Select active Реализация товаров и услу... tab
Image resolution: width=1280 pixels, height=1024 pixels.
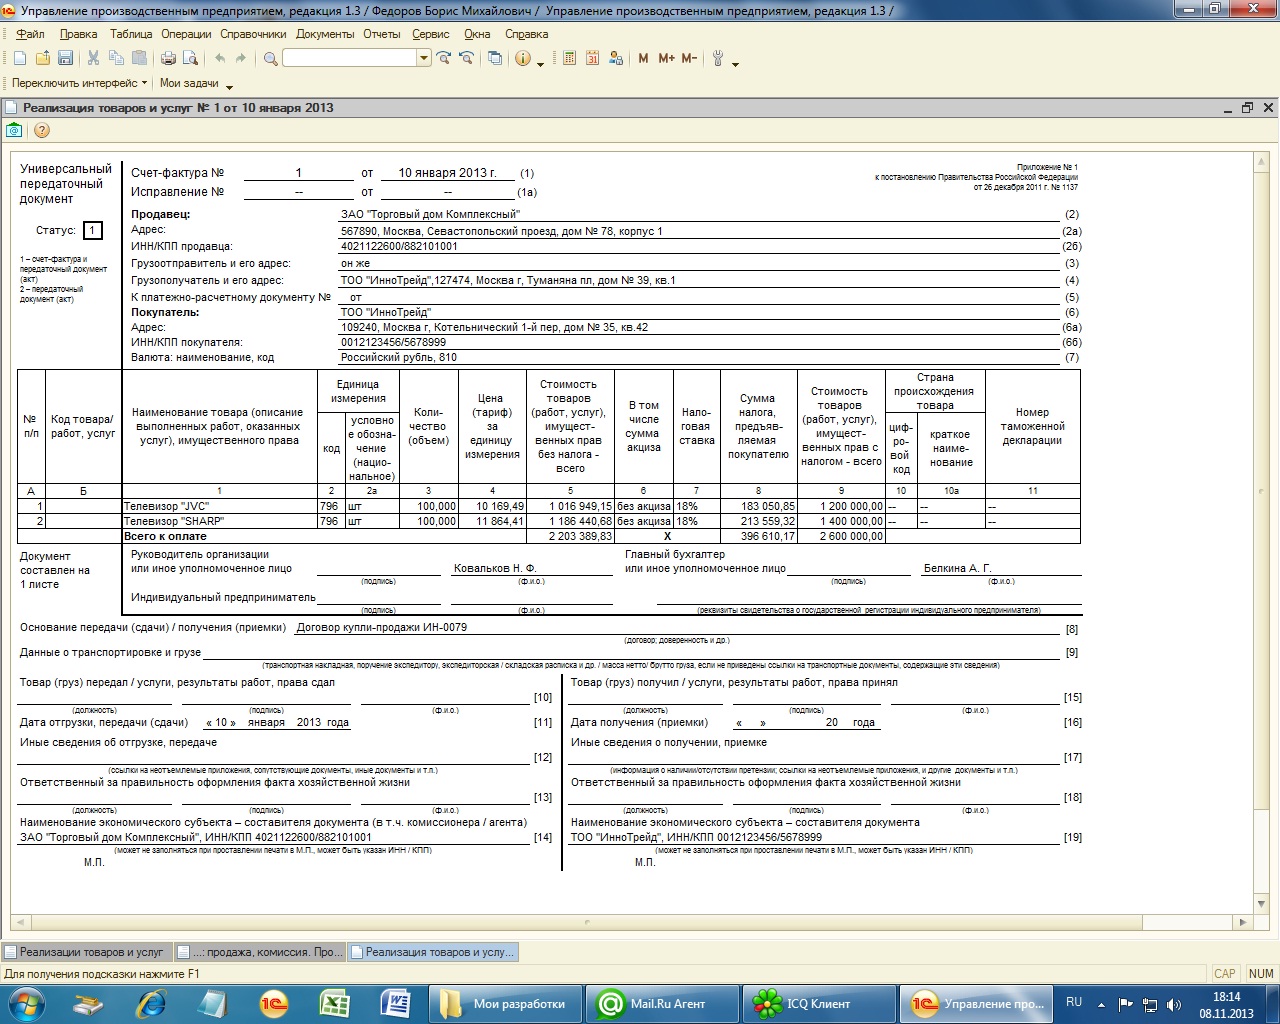point(433,952)
